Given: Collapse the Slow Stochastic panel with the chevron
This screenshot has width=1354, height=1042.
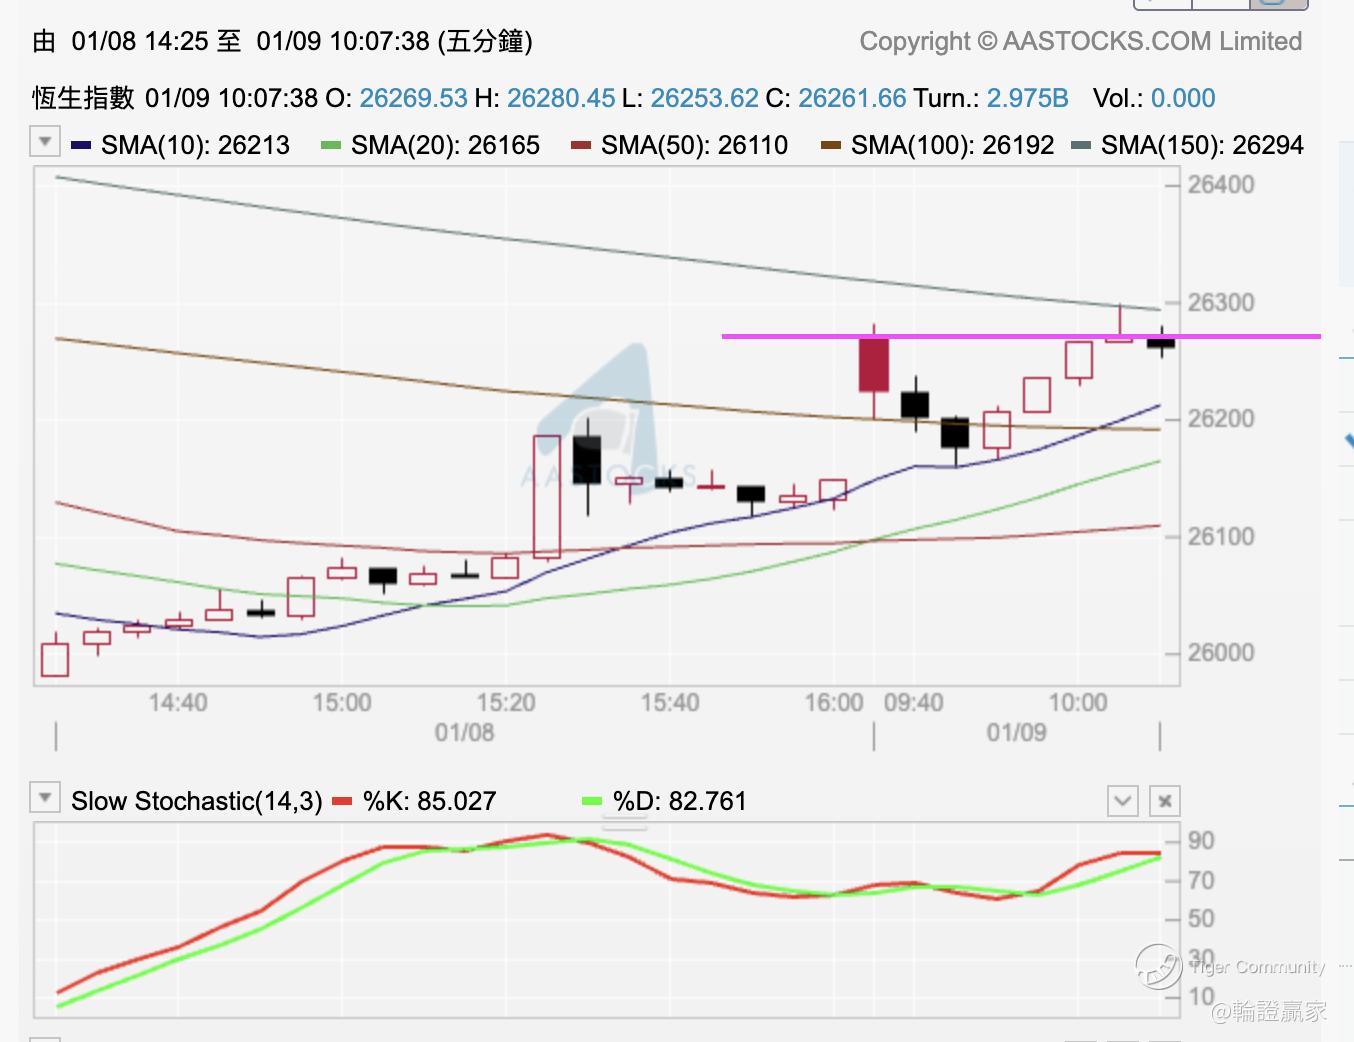Looking at the screenshot, I should (x=1123, y=801).
